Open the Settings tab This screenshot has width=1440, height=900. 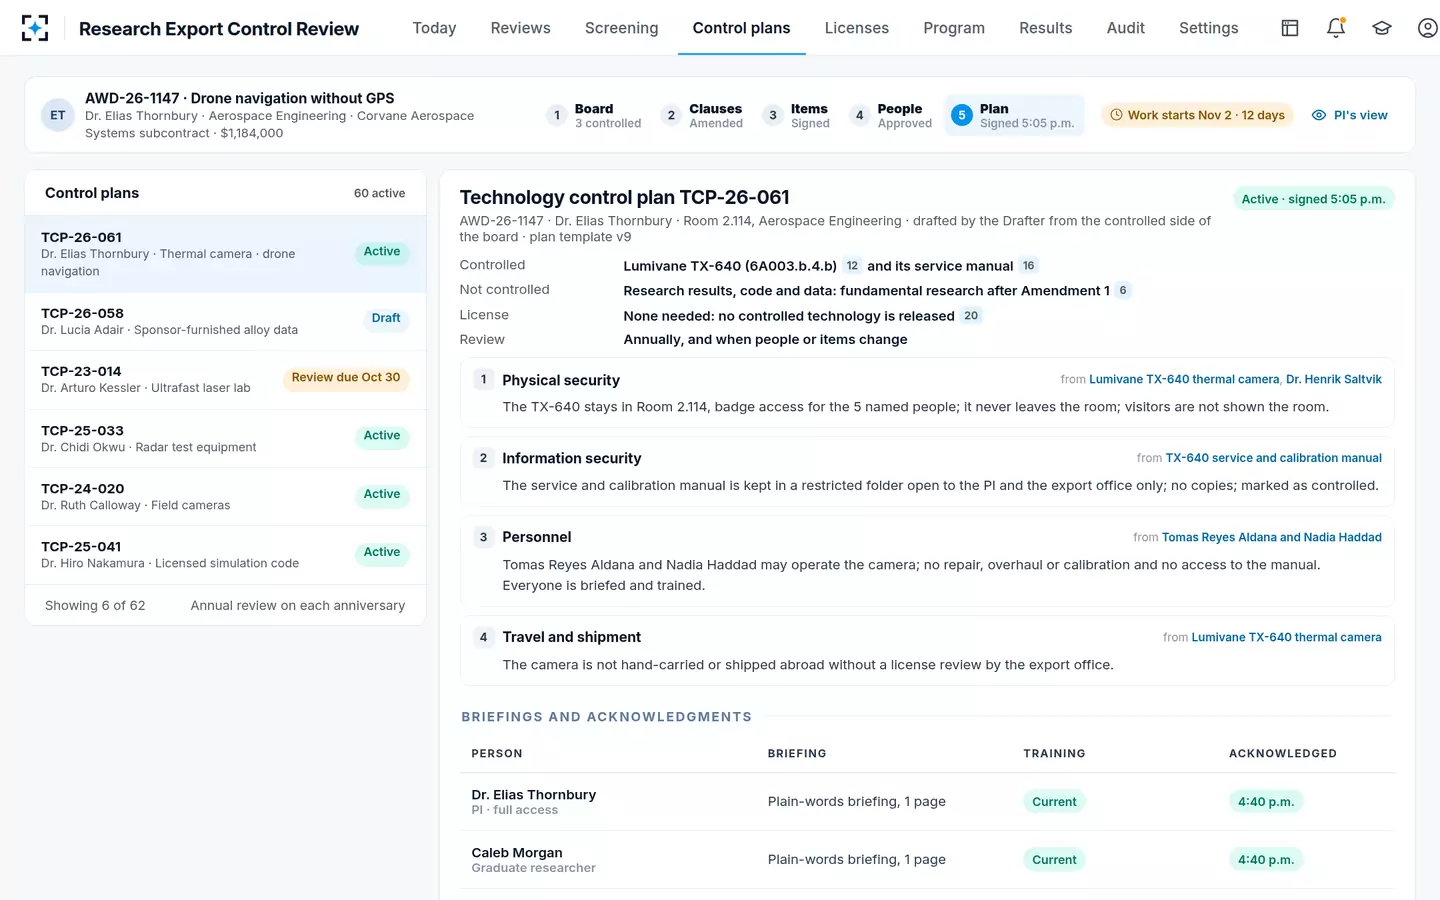(x=1208, y=28)
